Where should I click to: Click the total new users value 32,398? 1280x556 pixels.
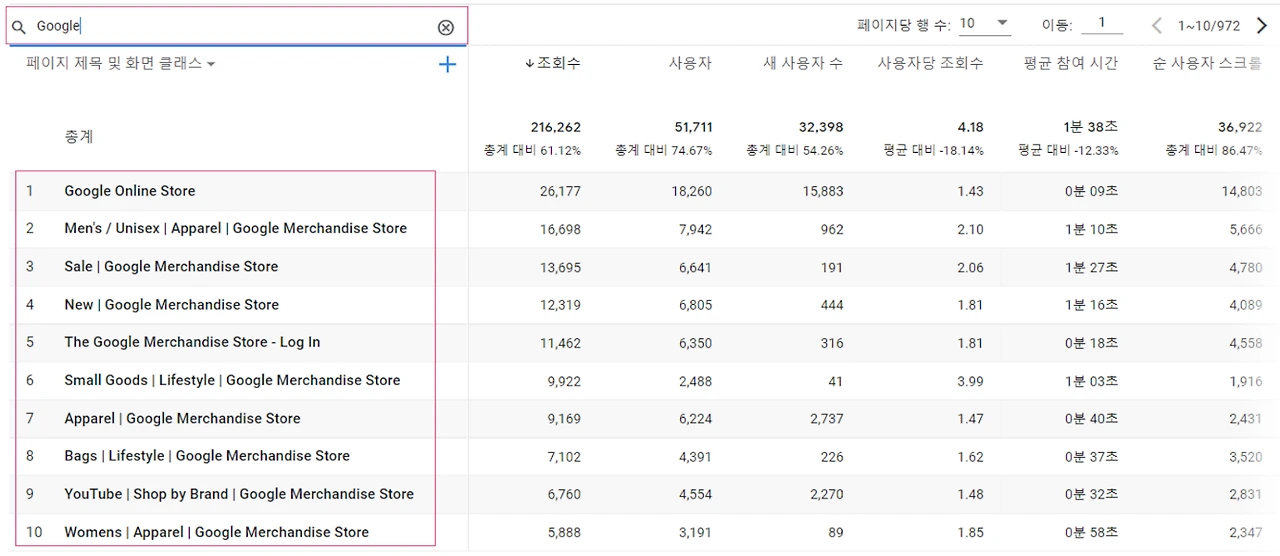[x=820, y=127]
